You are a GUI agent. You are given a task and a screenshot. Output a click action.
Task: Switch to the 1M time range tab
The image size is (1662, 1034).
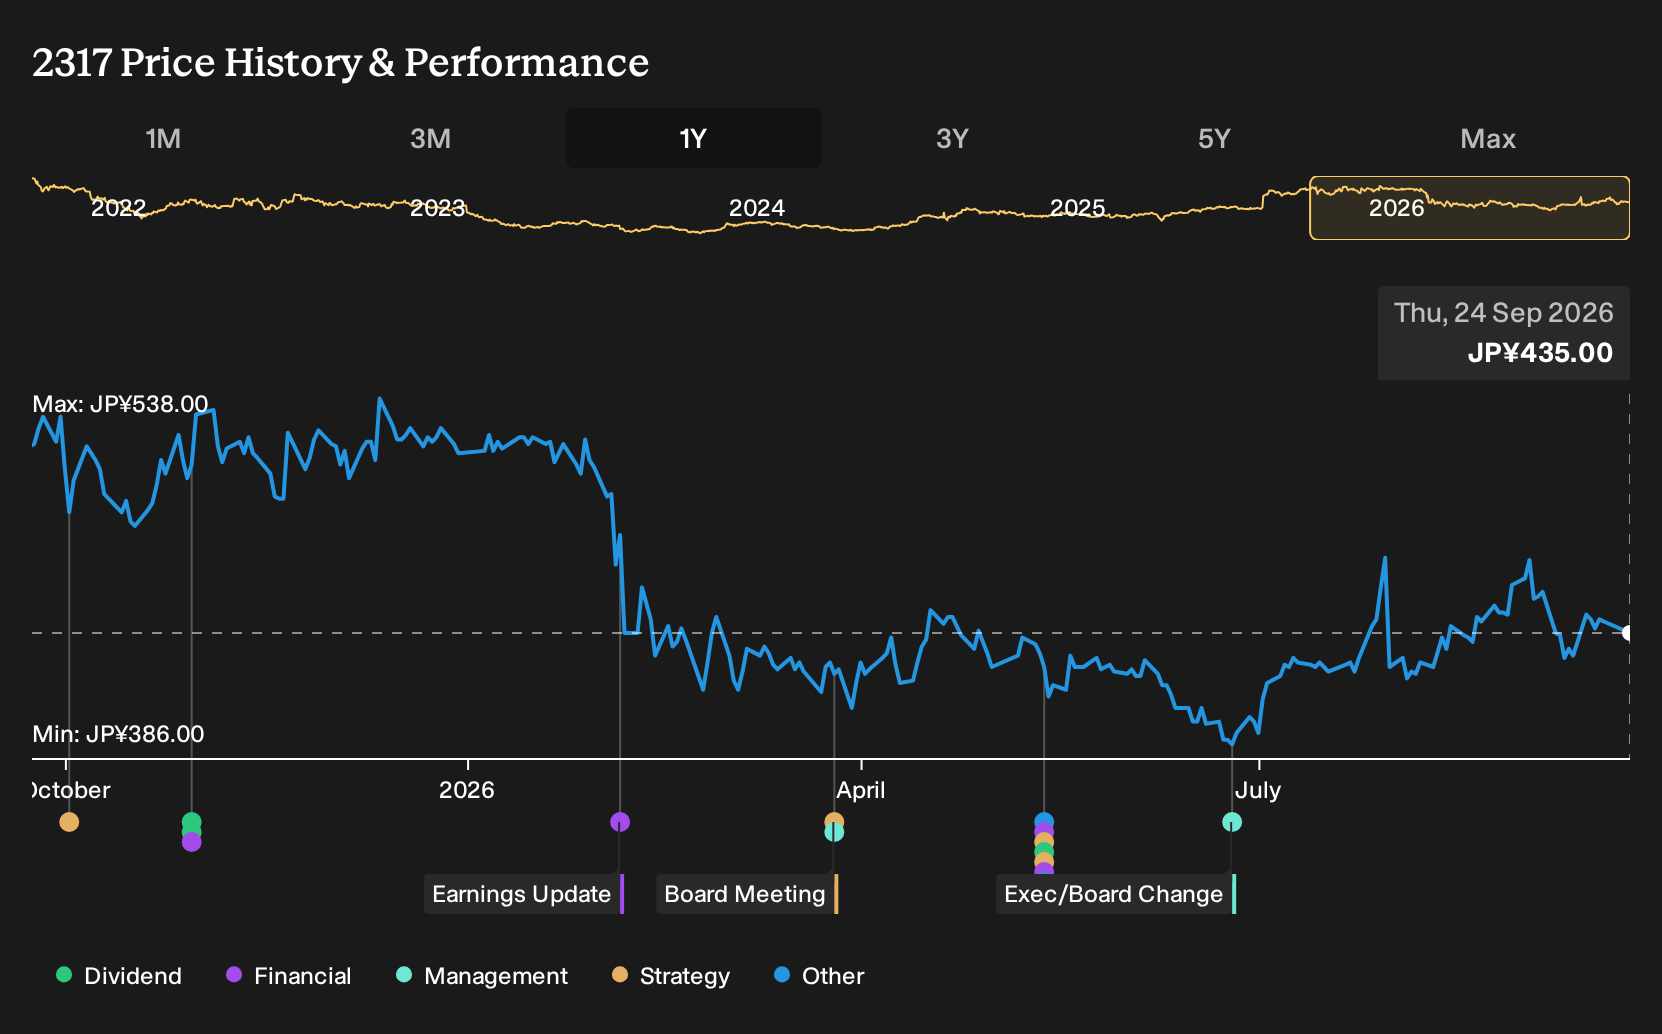pyautogui.click(x=163, y=139)
